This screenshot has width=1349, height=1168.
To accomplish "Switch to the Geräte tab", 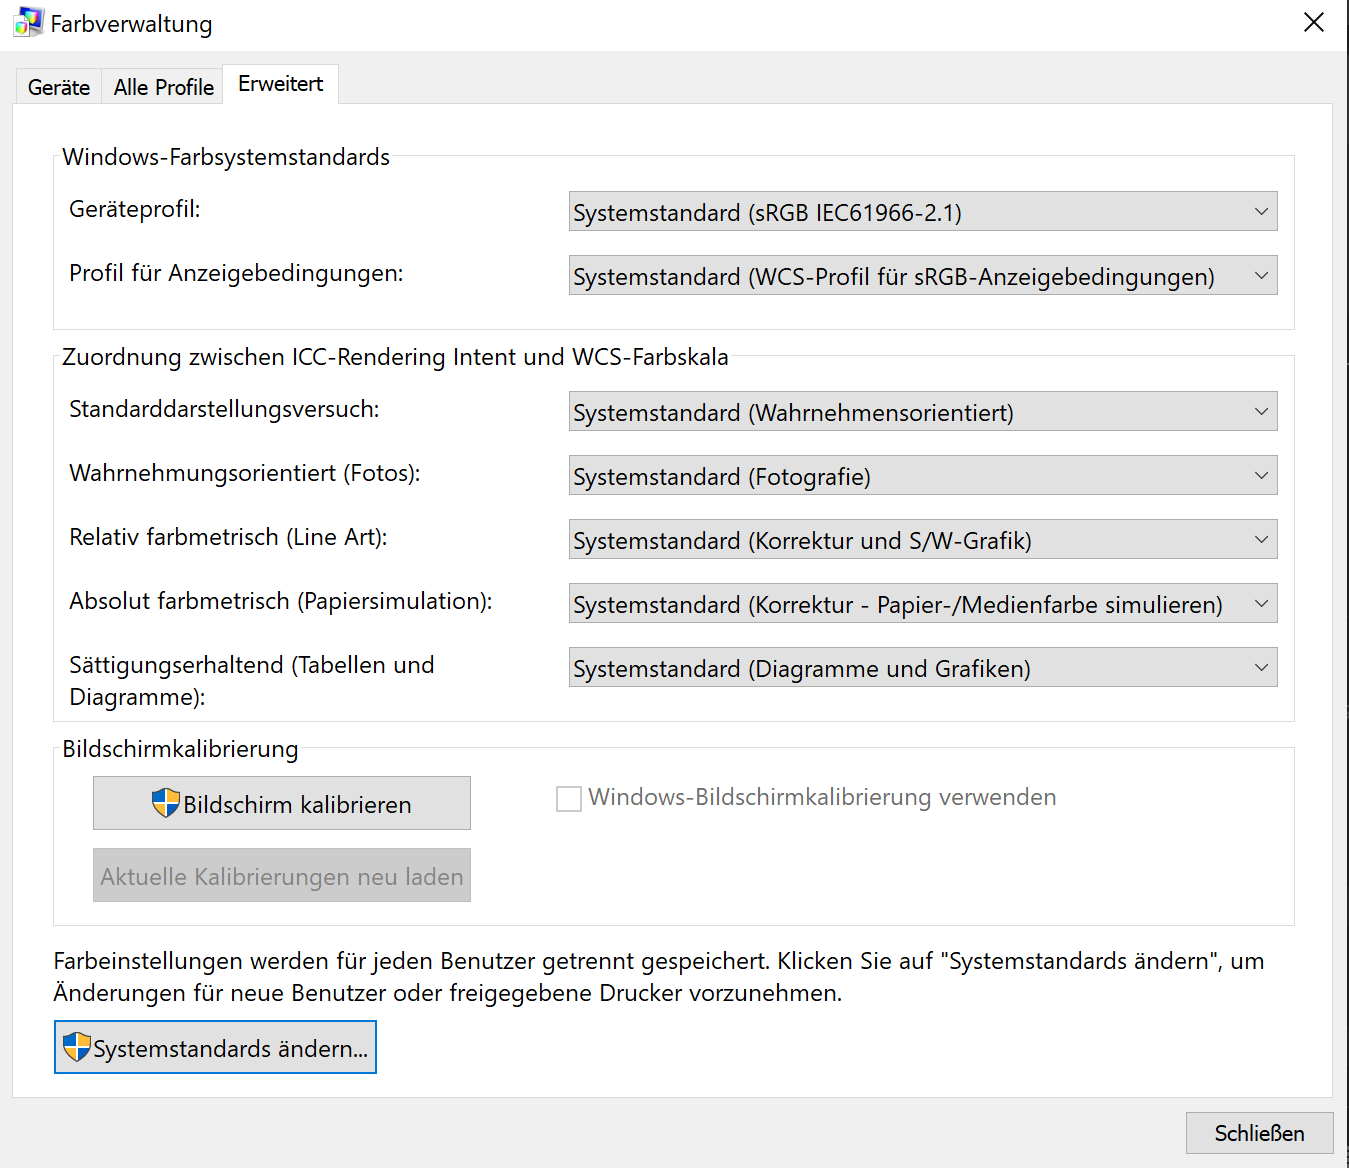I will point(59,87).
